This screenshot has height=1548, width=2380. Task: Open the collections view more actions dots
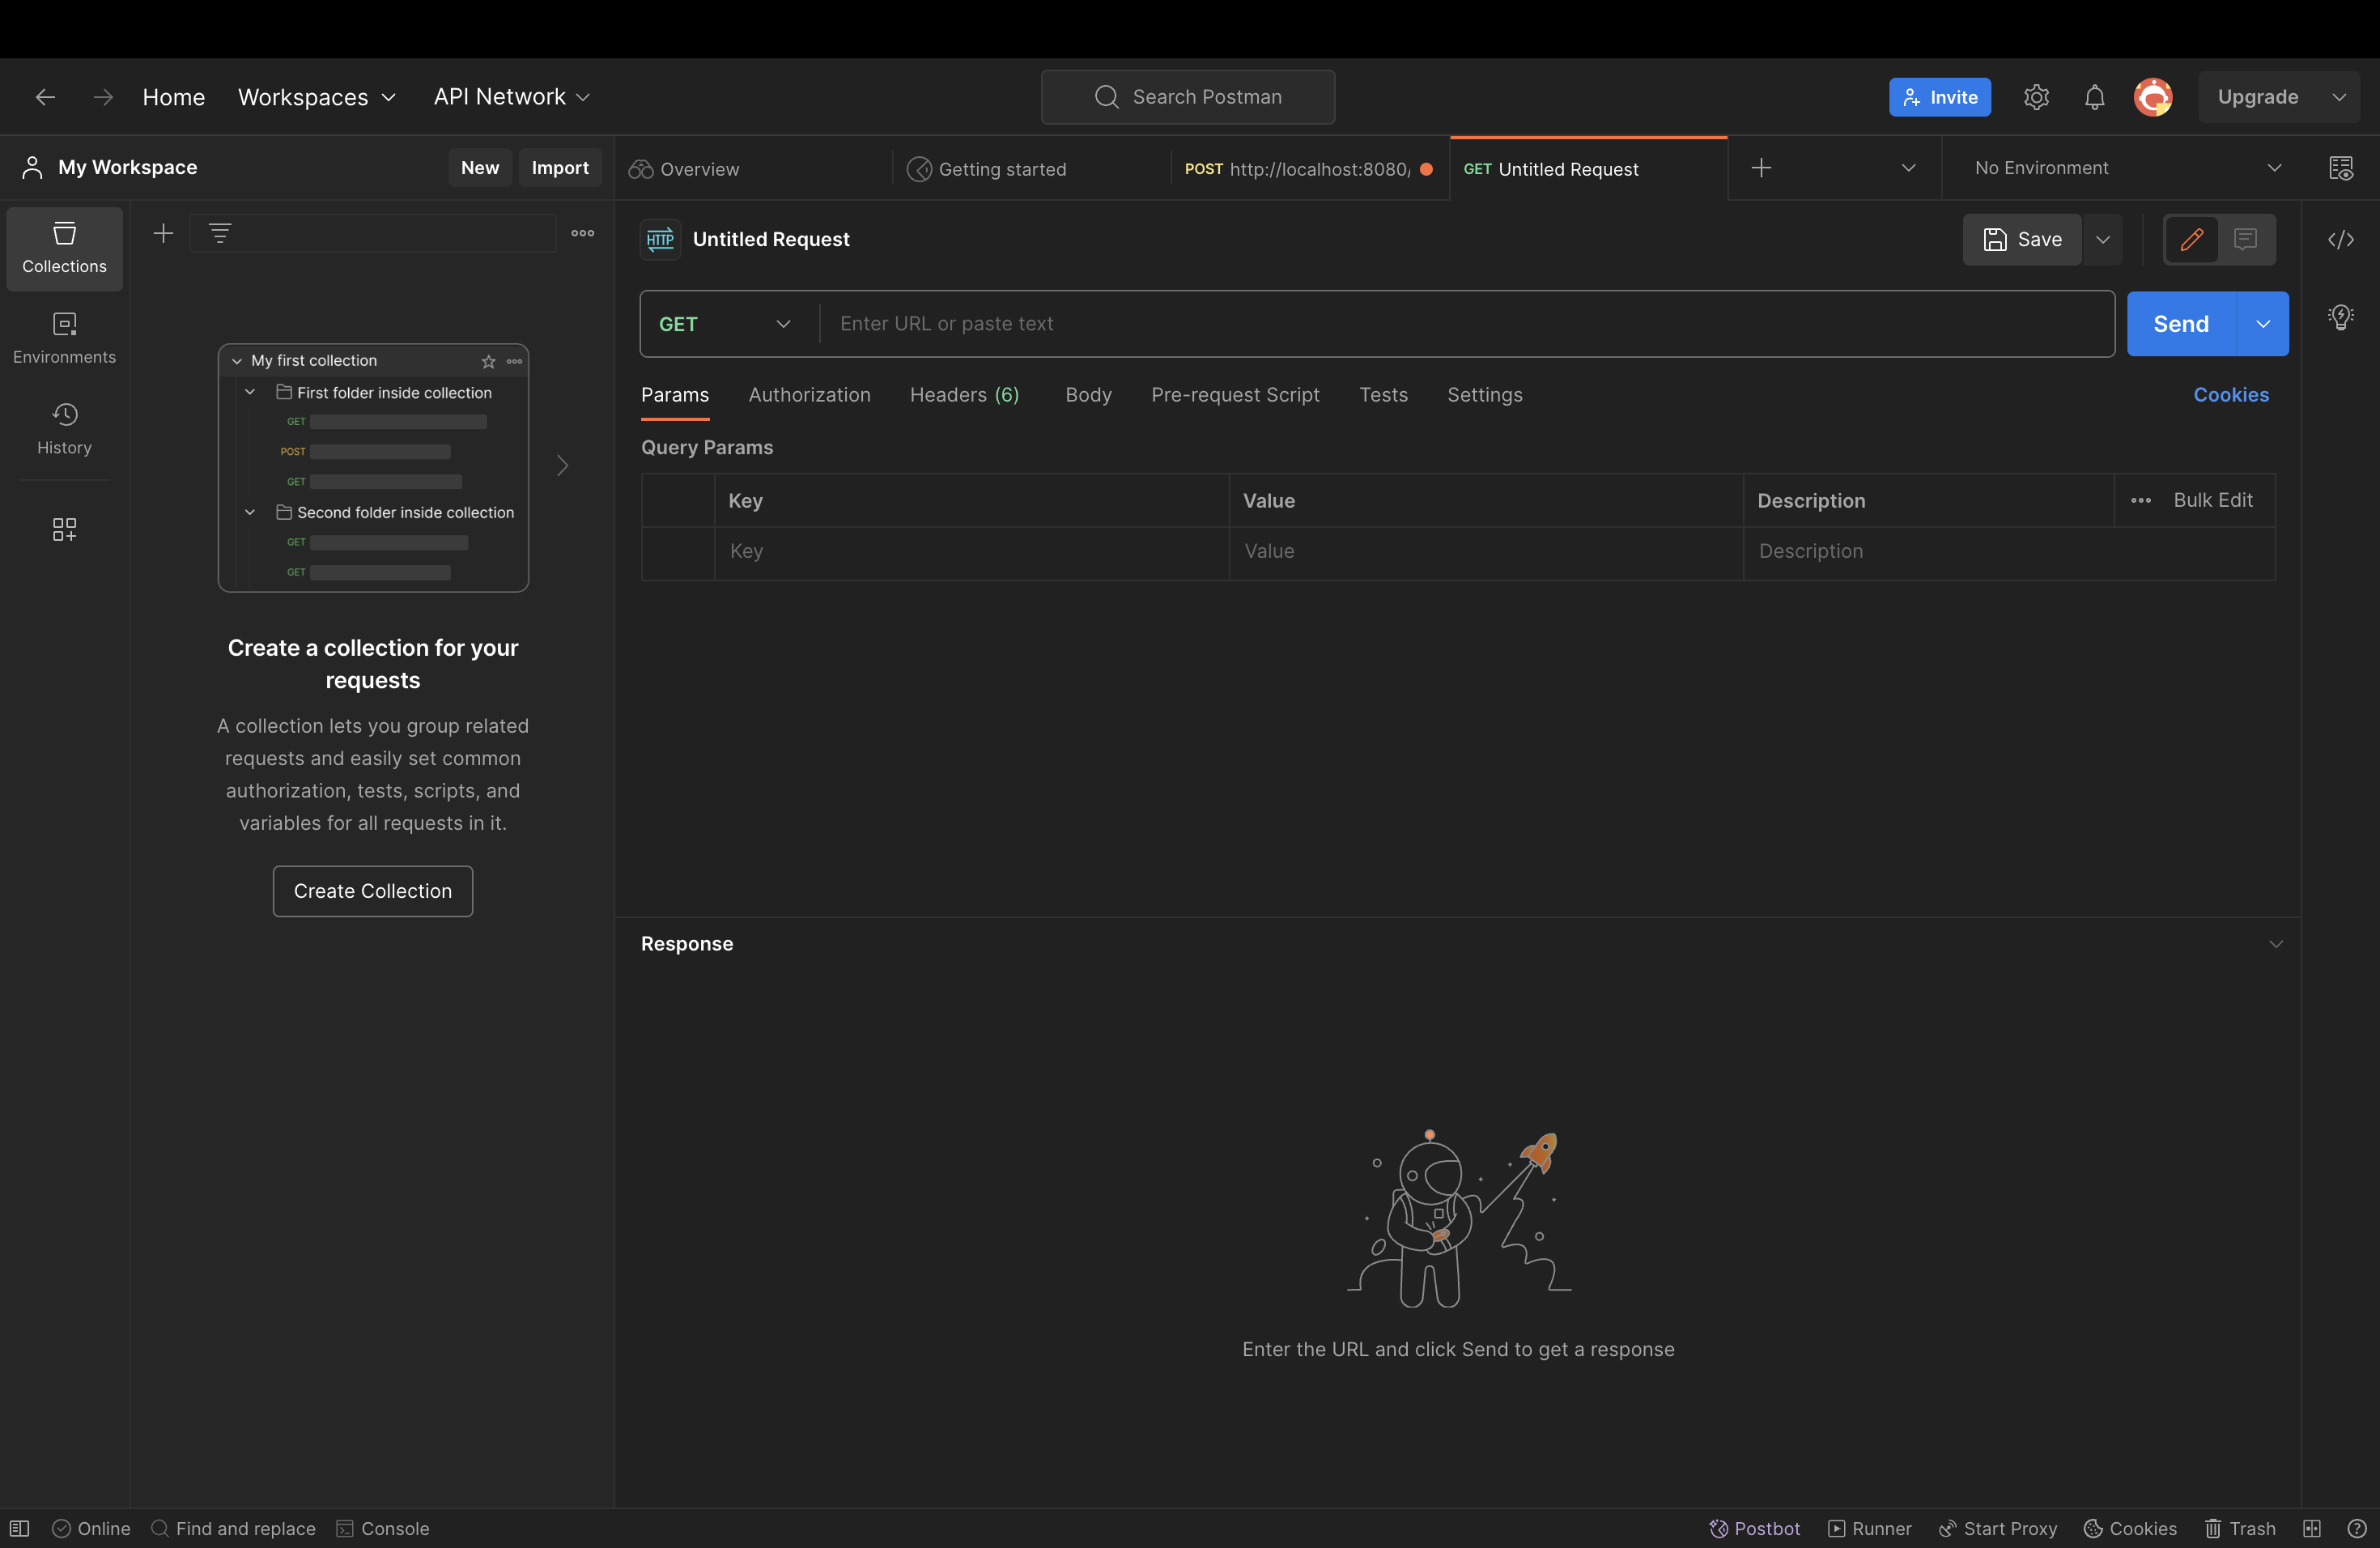tap(583, 233)
